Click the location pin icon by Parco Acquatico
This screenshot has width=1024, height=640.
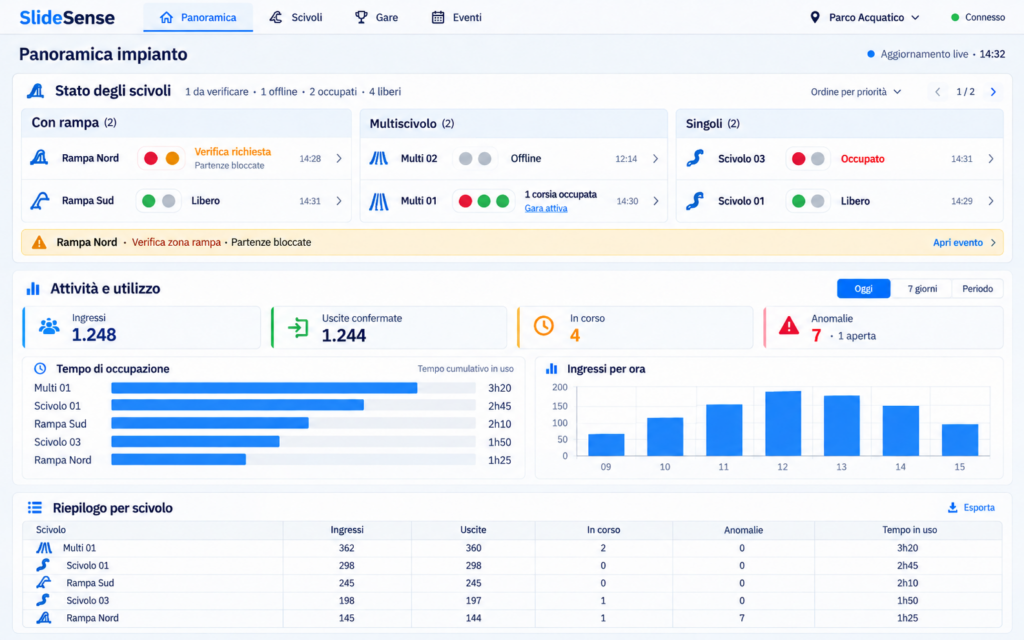[814, 18]
